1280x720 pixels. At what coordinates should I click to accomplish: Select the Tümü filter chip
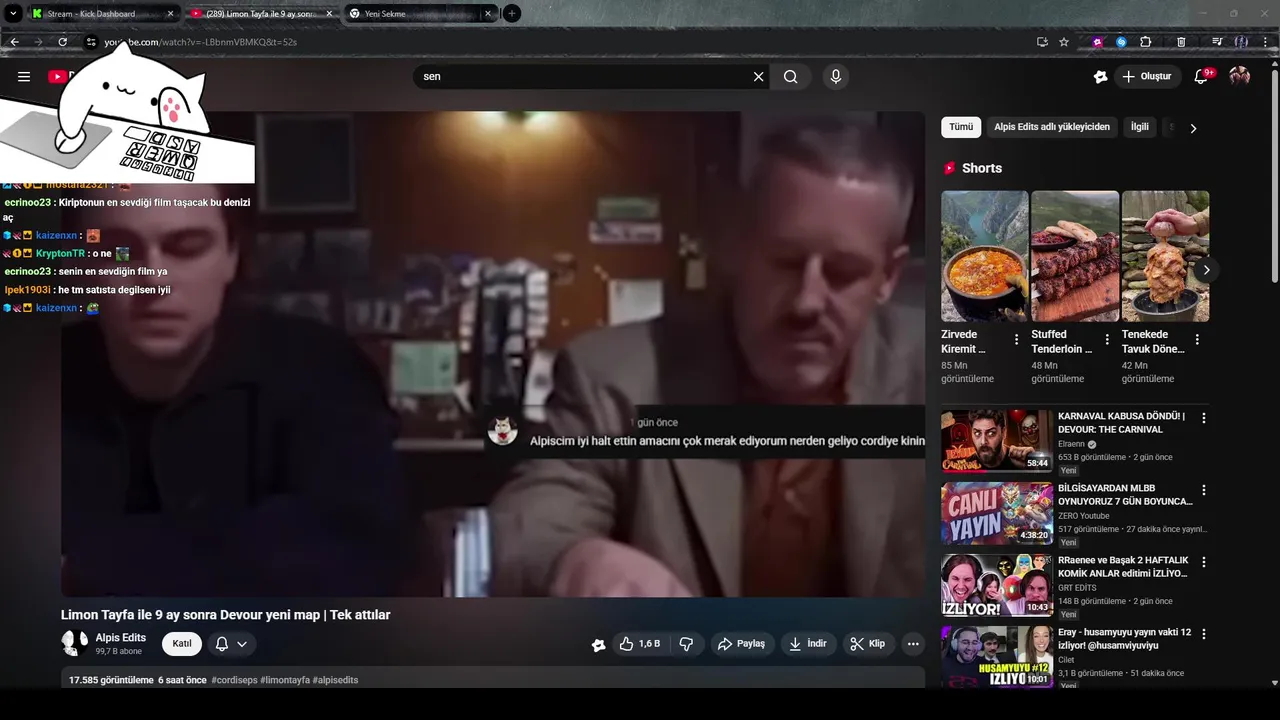coord(961,127)
